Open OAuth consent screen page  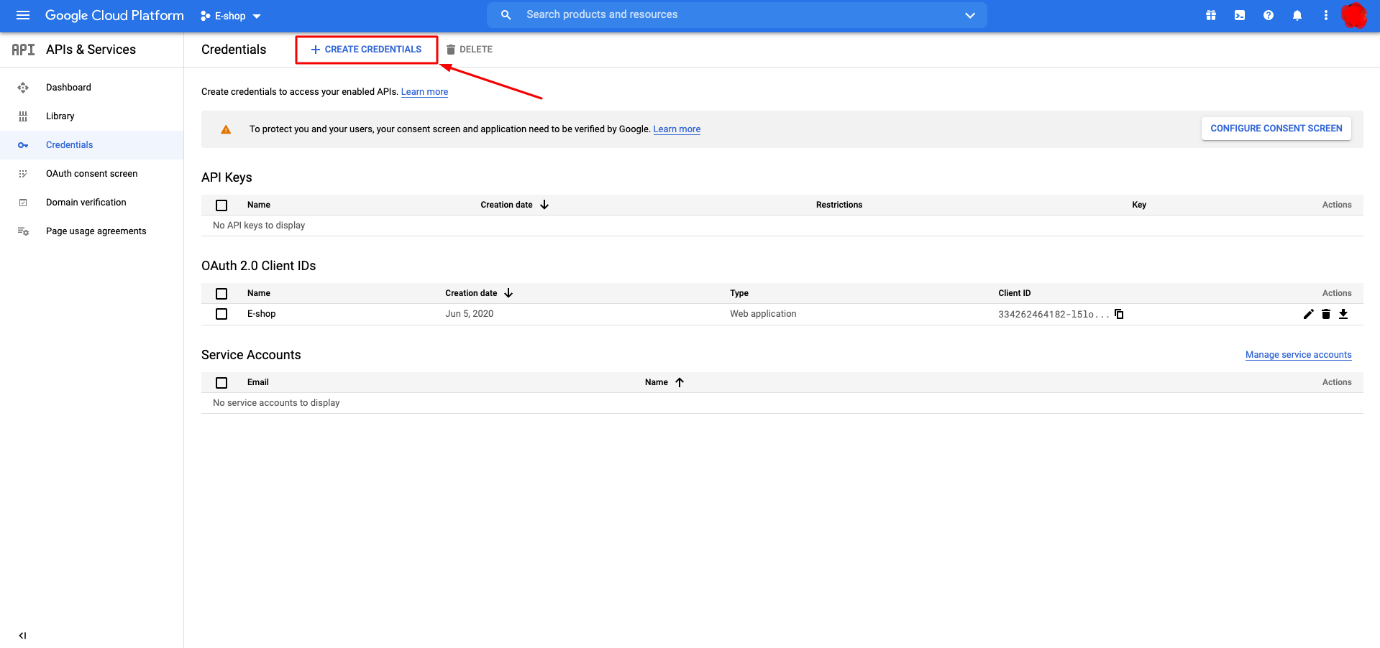pos(92,174)
